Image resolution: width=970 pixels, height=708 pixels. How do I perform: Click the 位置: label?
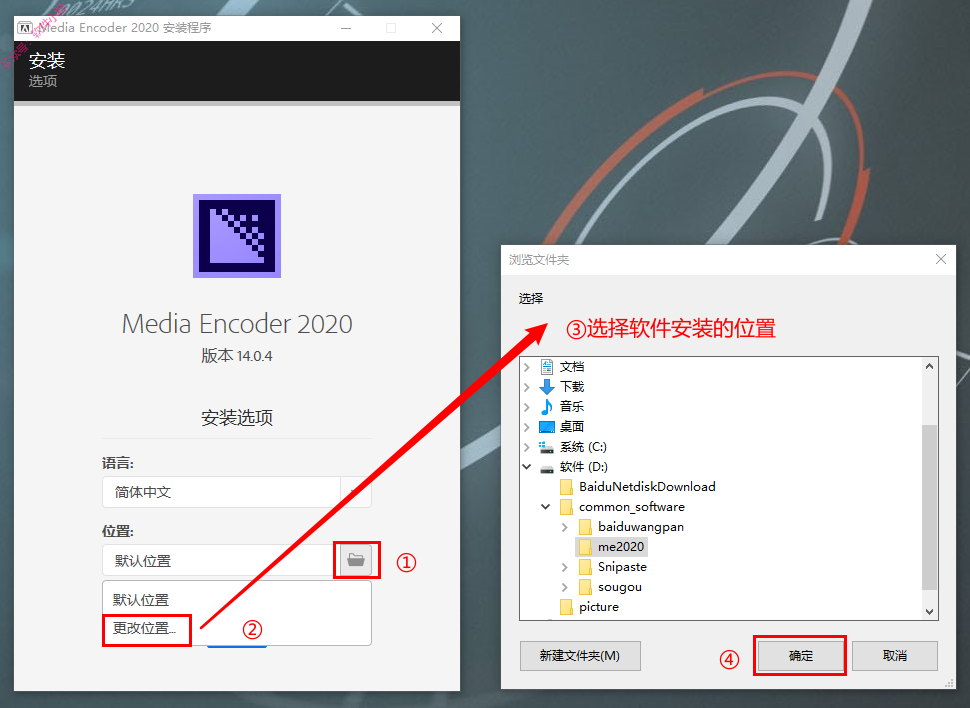118,532
